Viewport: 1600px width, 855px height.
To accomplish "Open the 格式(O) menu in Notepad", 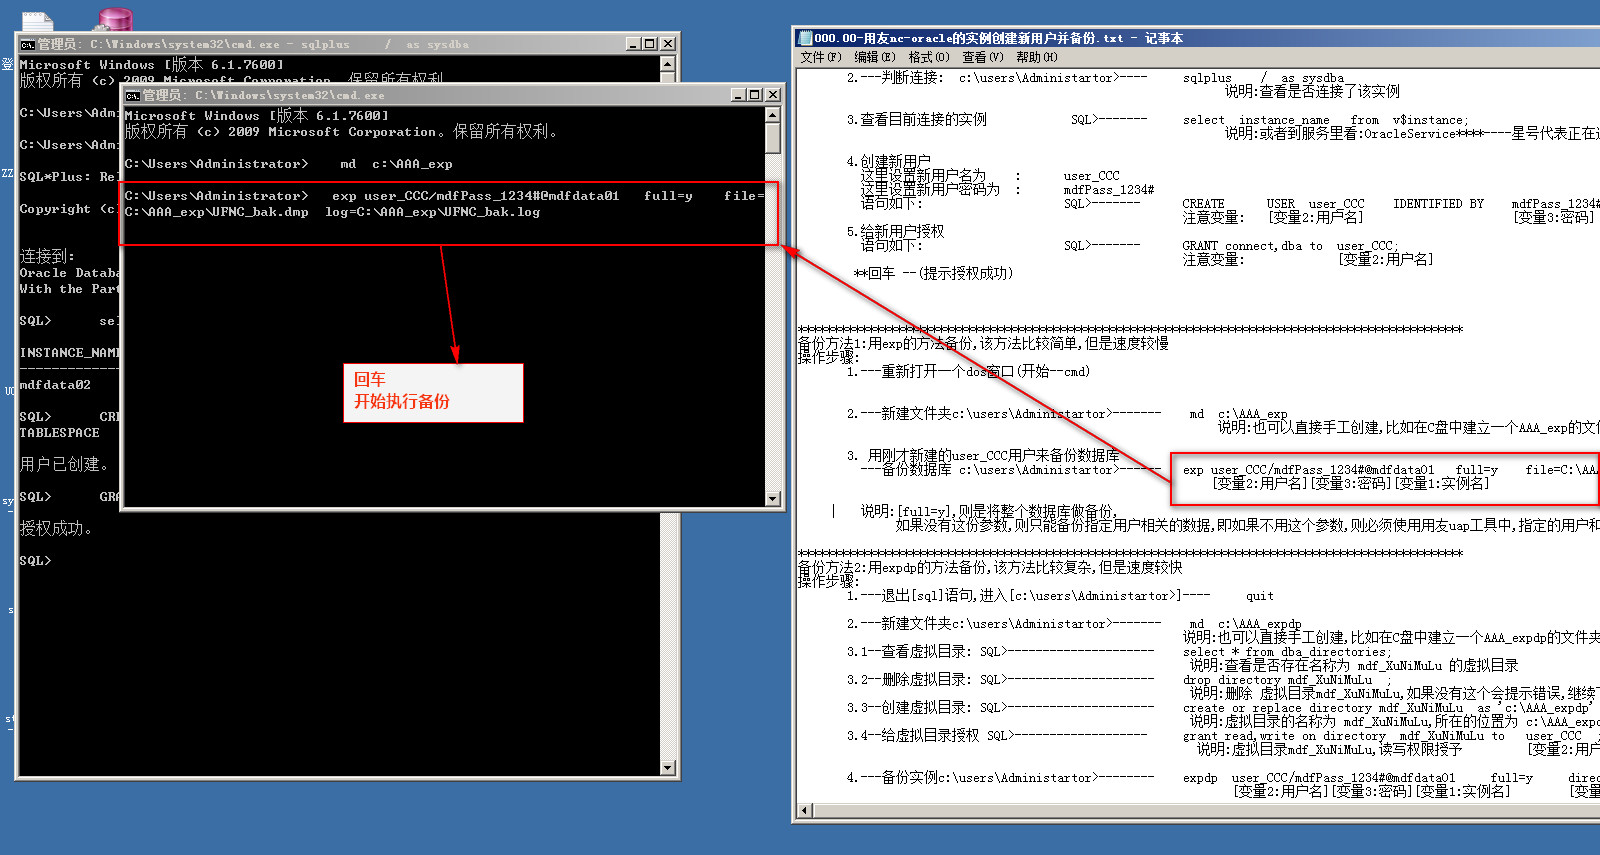I will point(928,57).
